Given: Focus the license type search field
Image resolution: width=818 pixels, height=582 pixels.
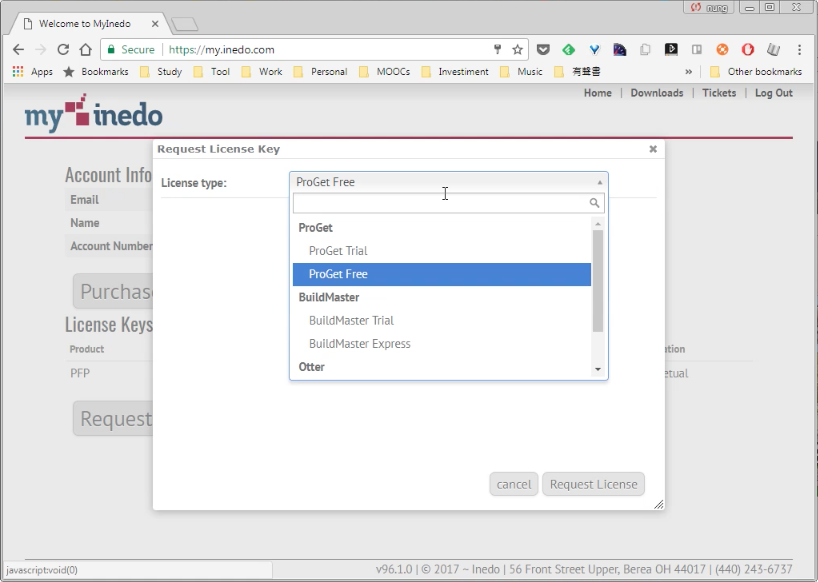Looking at the screenshot, I should coord(449,203).
